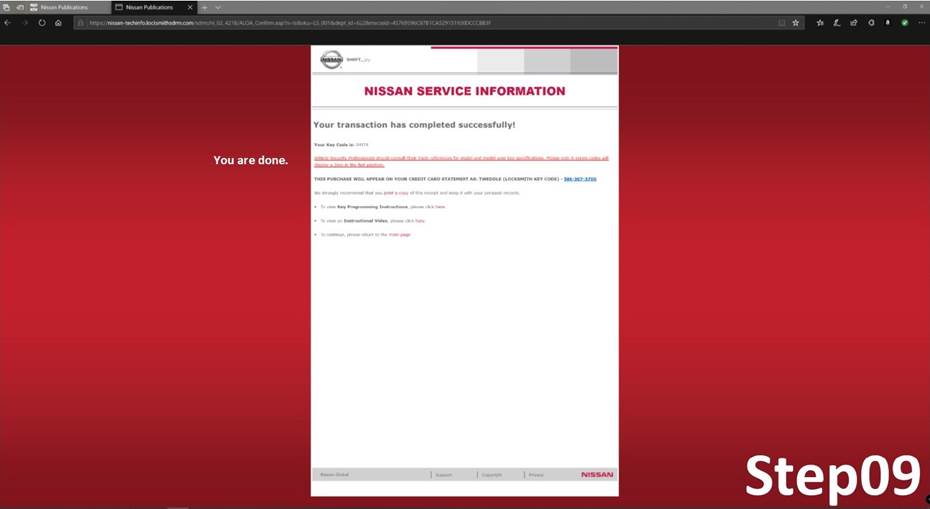Screen dimensions: 930x509
Task: View site security lock information
Action: (x=81, y=23)
